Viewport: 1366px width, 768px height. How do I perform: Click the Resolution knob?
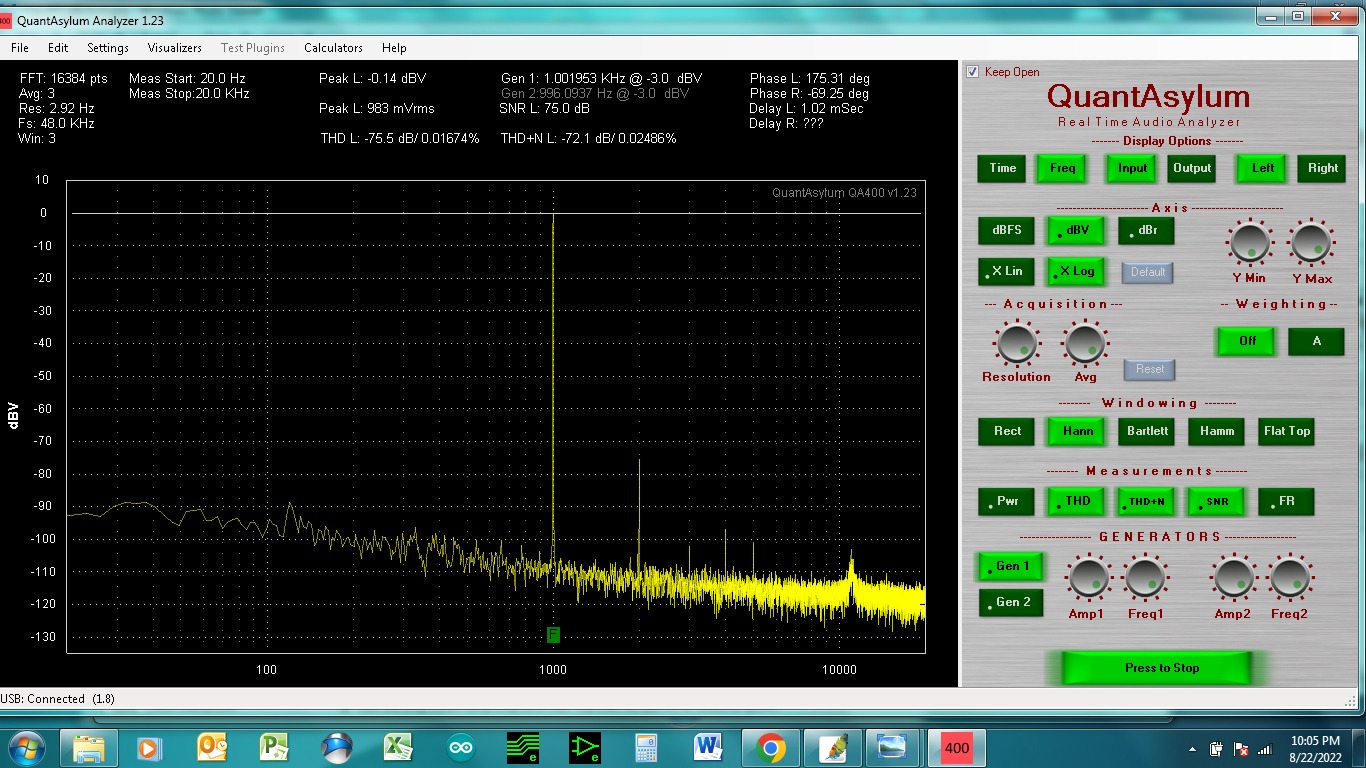(1016, 343)
